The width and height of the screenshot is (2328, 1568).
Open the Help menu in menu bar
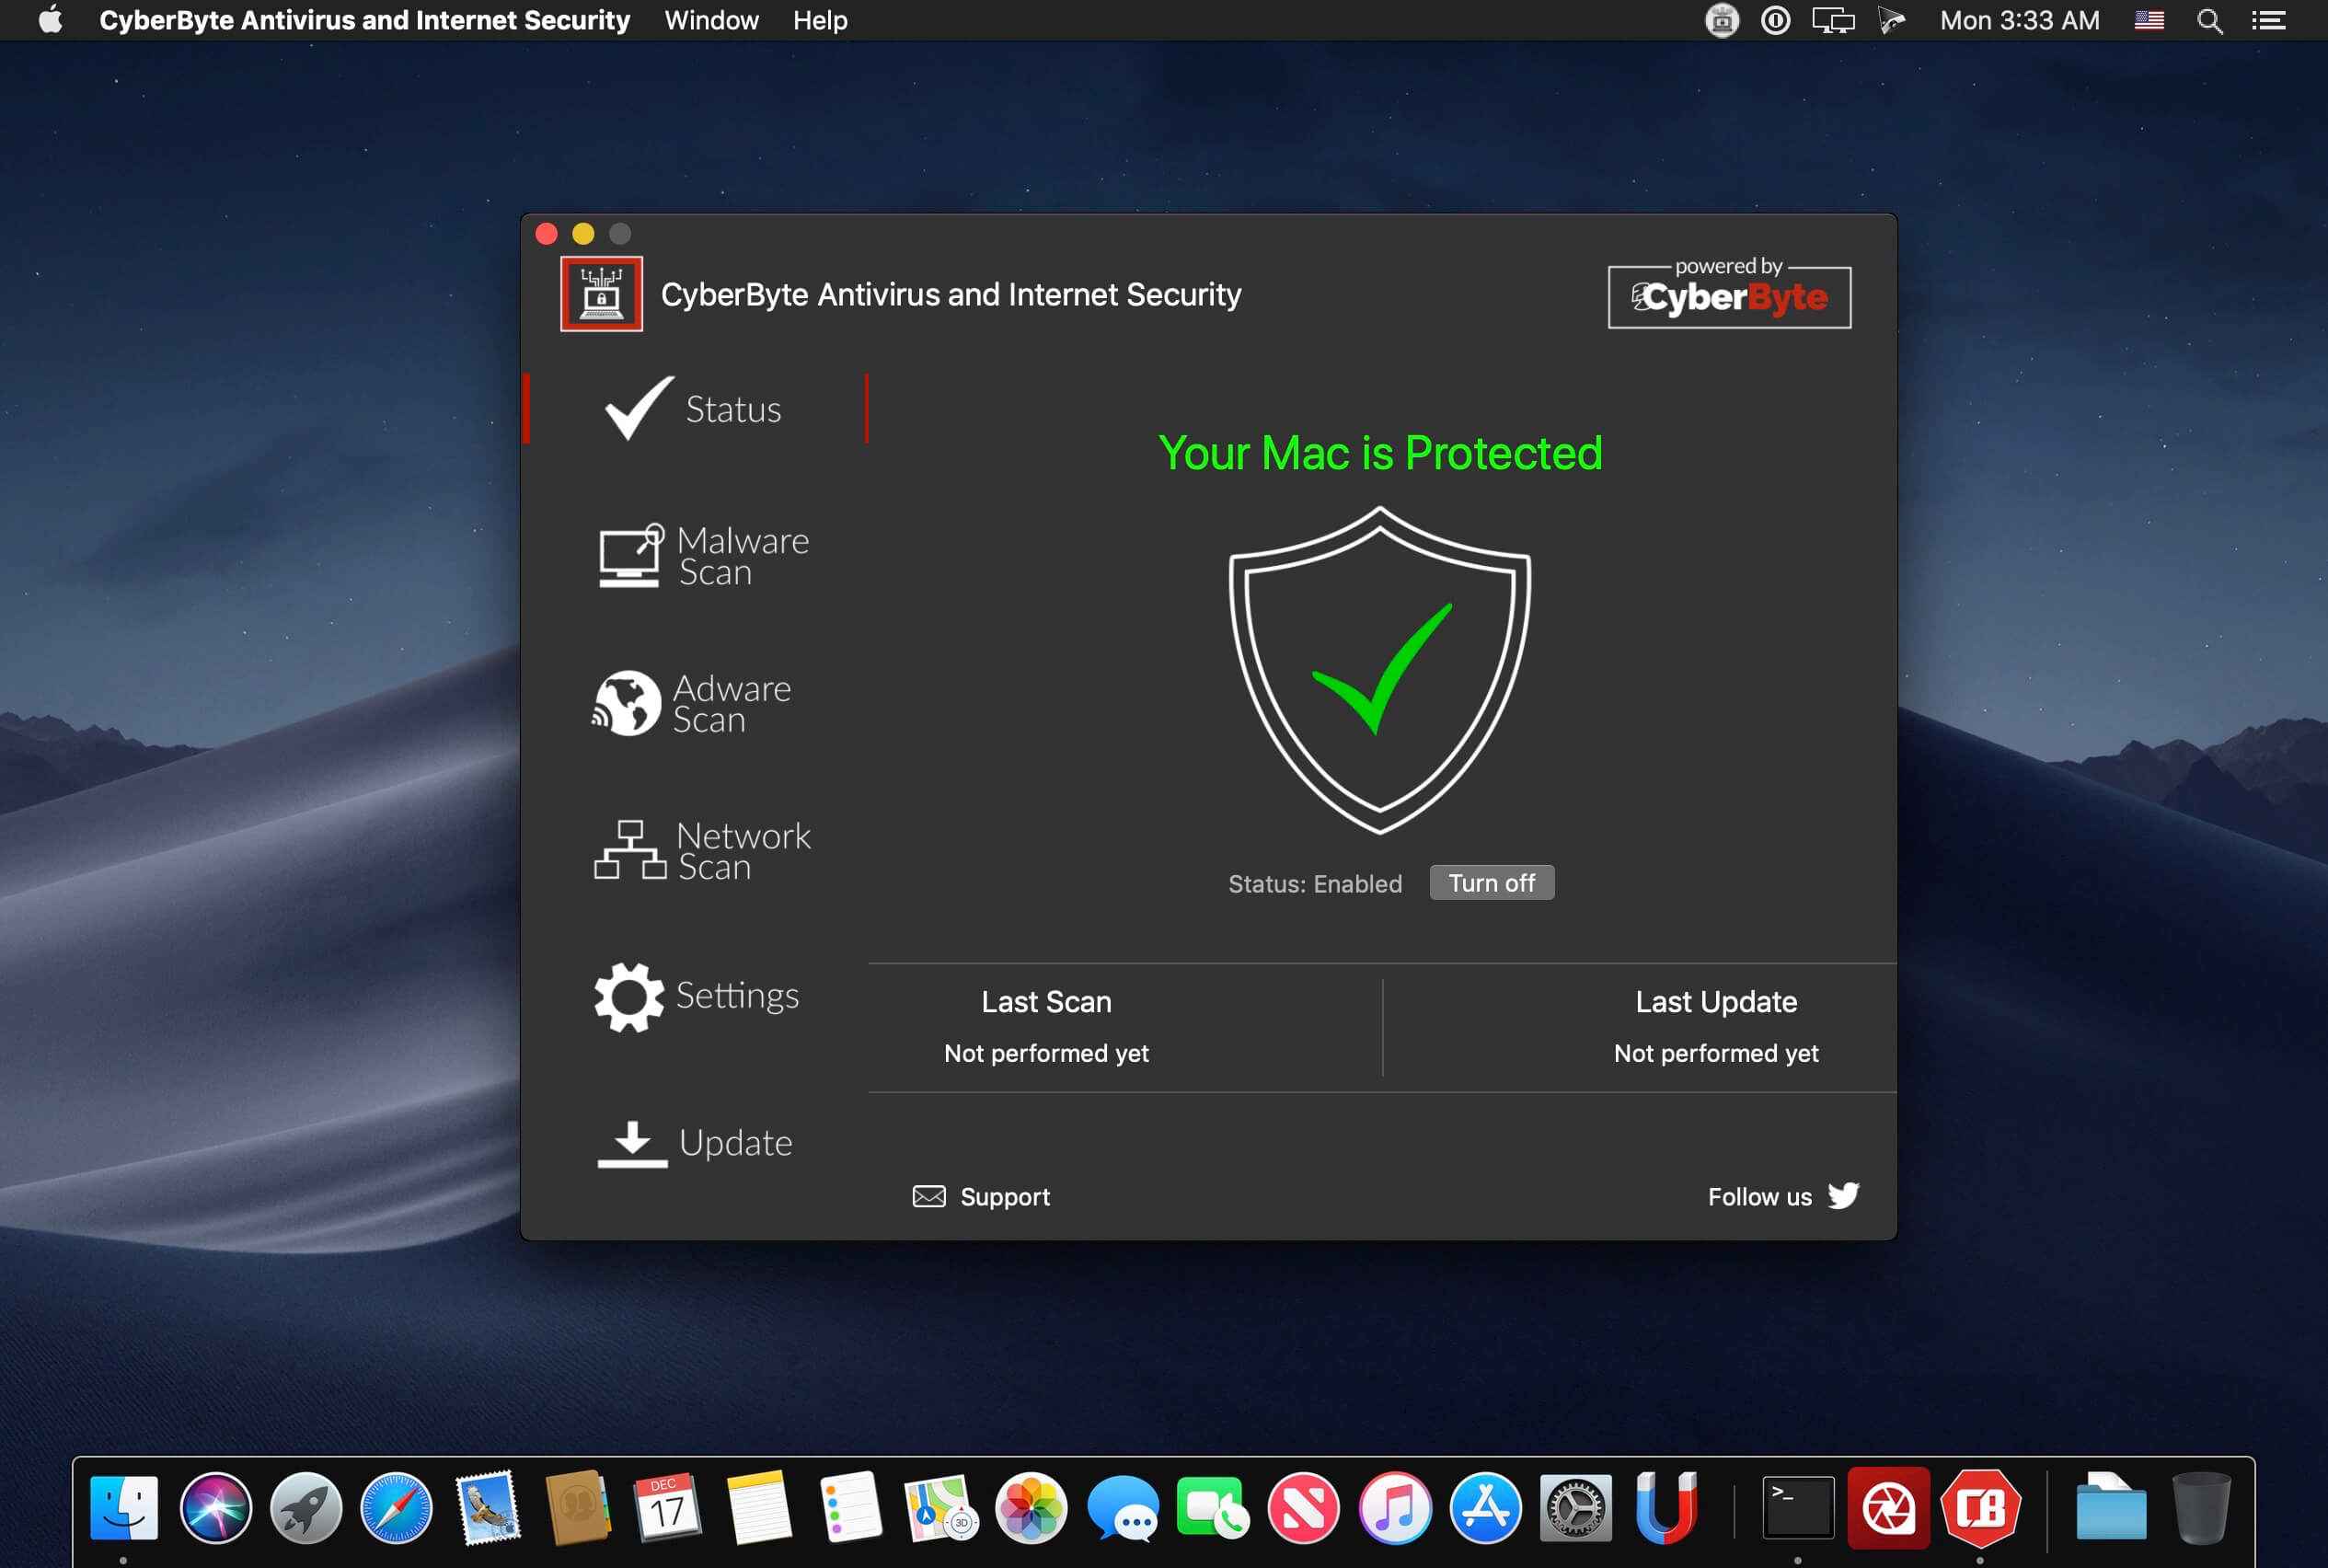click(x=820, y=20)
